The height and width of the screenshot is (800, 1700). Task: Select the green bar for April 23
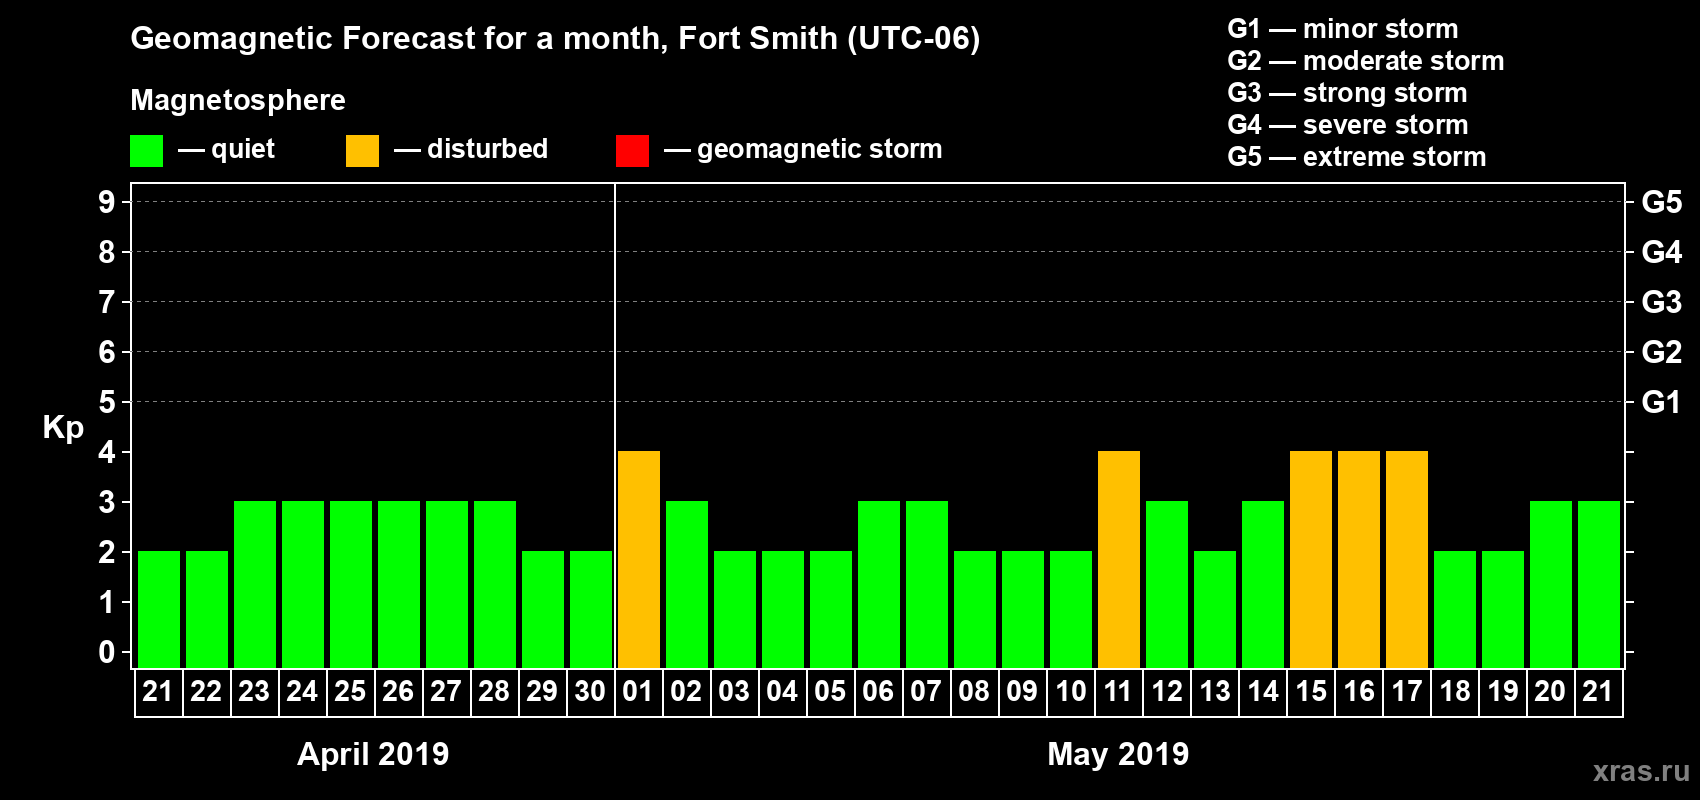(255, 585)
